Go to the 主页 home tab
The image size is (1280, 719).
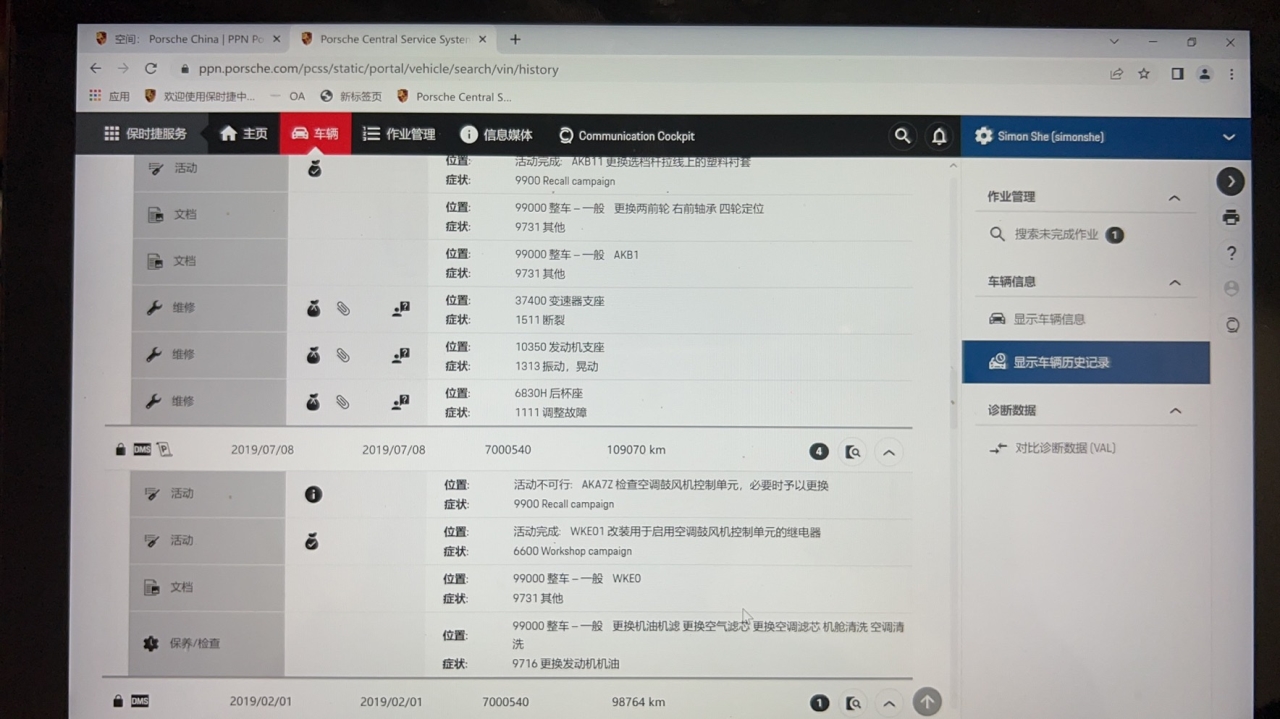click(244, 134)
